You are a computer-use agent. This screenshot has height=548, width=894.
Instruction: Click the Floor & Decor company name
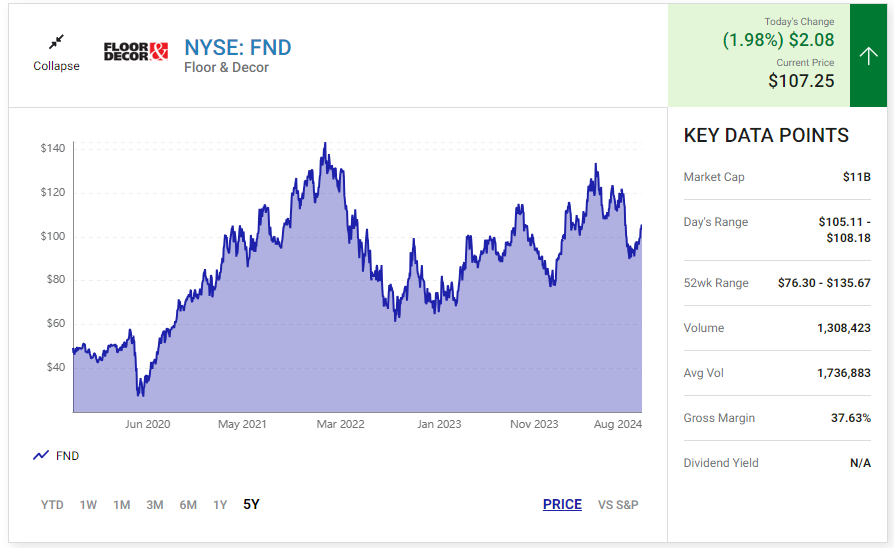226,68
